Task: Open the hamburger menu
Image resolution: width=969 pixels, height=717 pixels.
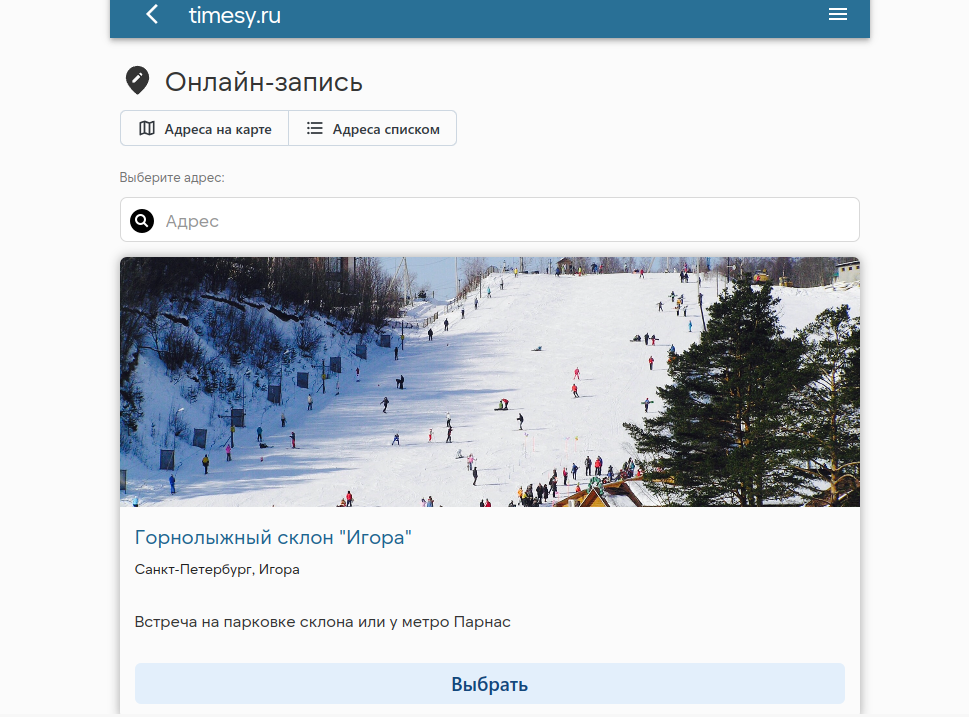Action: (x=838, y=15)
